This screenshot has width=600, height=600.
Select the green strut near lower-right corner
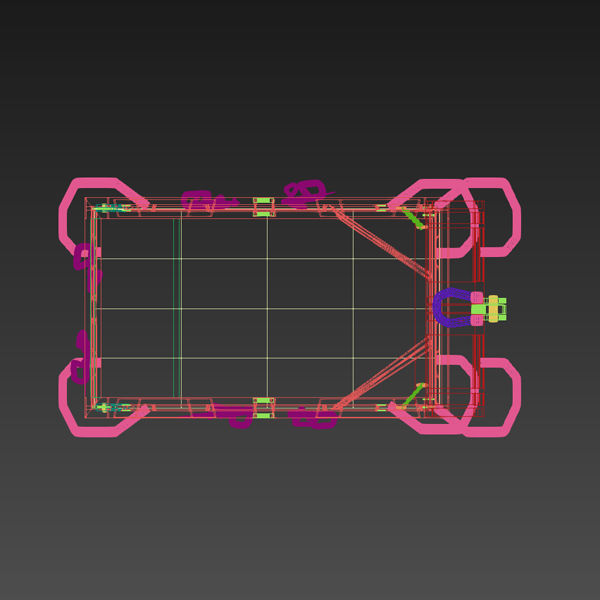coord(413,395)
